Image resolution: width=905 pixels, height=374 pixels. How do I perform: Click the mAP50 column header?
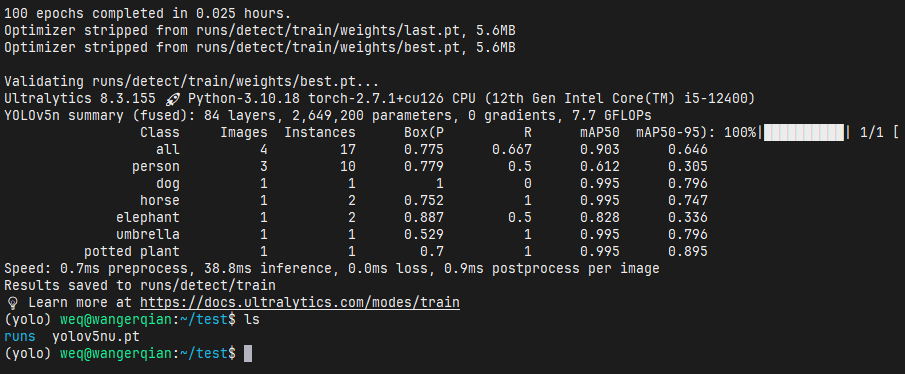(600, 133)
